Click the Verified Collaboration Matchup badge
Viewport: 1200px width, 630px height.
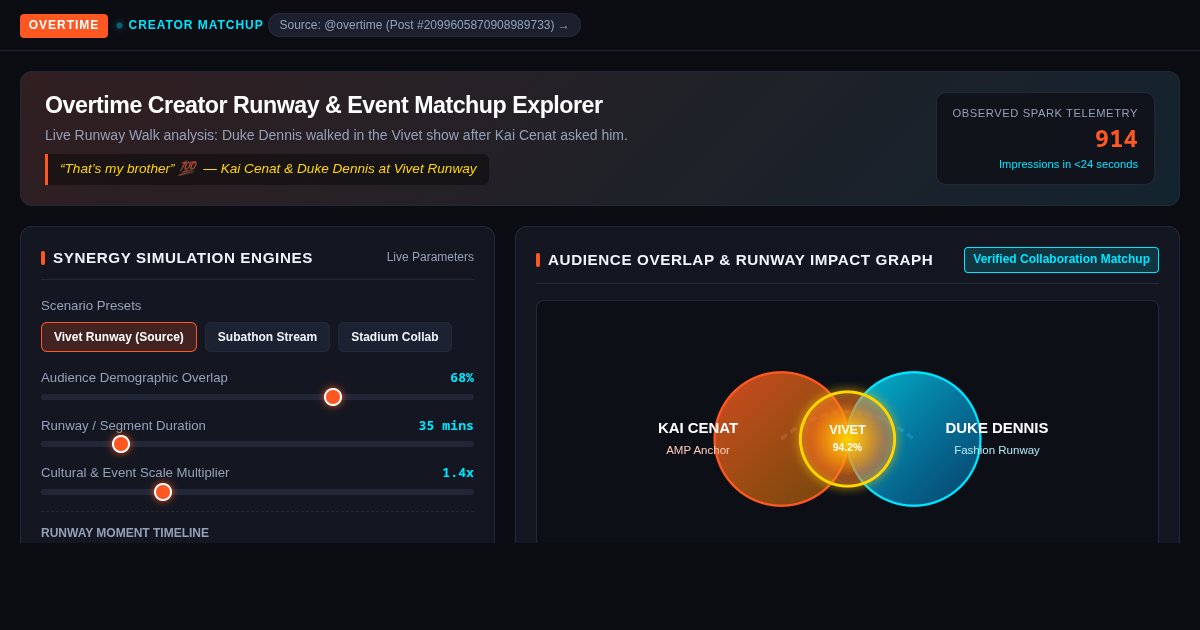coord(1061,260)
